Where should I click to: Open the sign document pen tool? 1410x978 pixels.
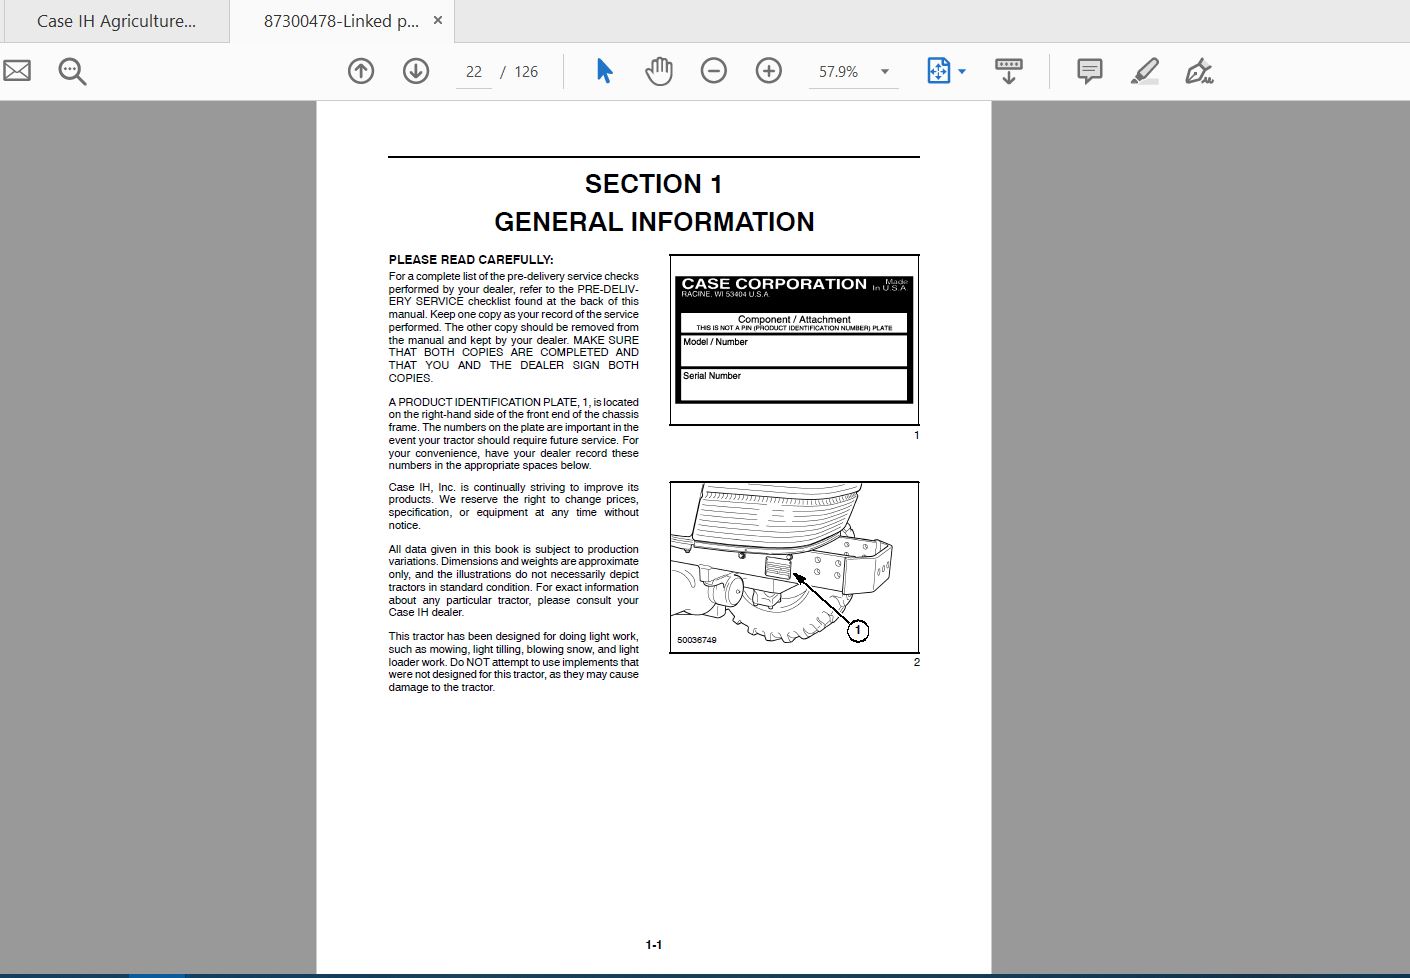point(1199,71)
